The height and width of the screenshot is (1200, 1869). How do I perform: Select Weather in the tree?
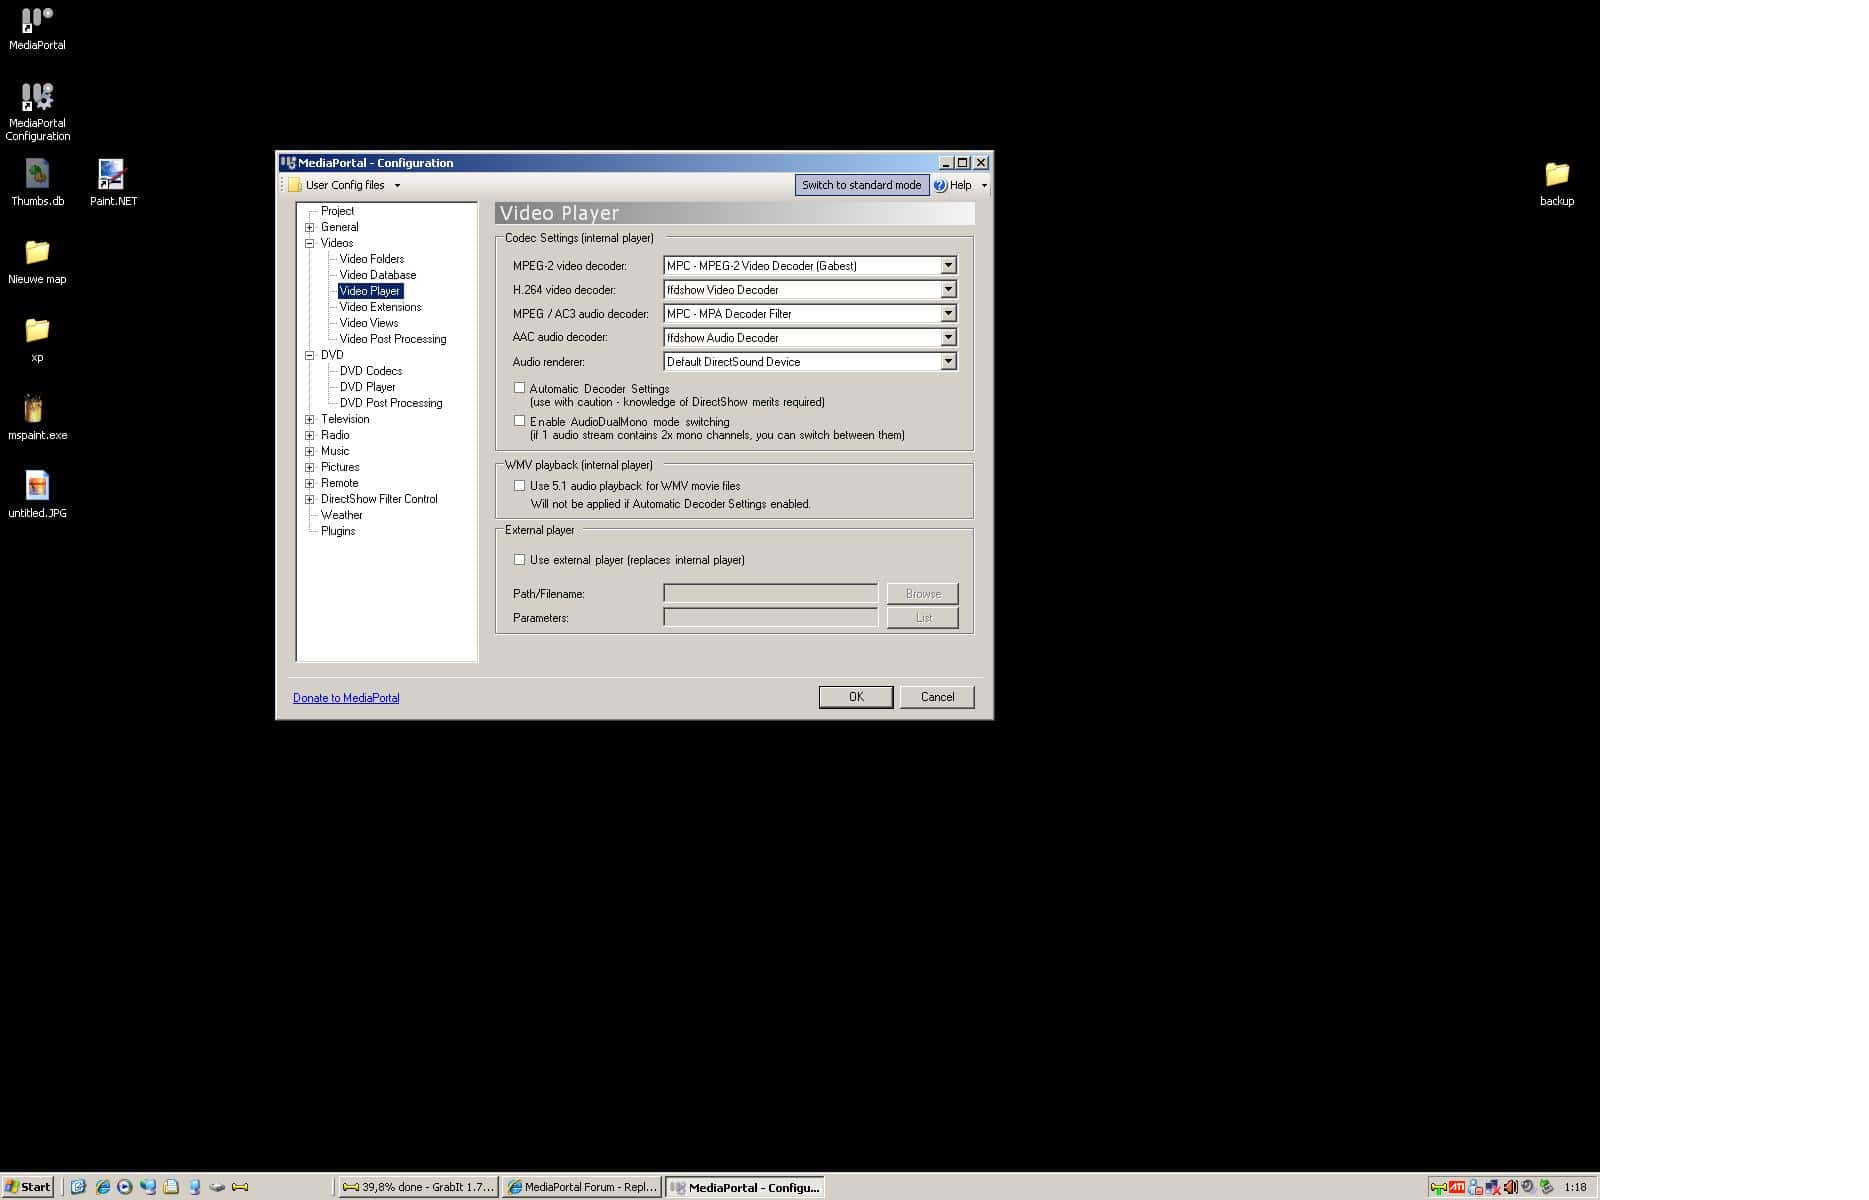342,515
